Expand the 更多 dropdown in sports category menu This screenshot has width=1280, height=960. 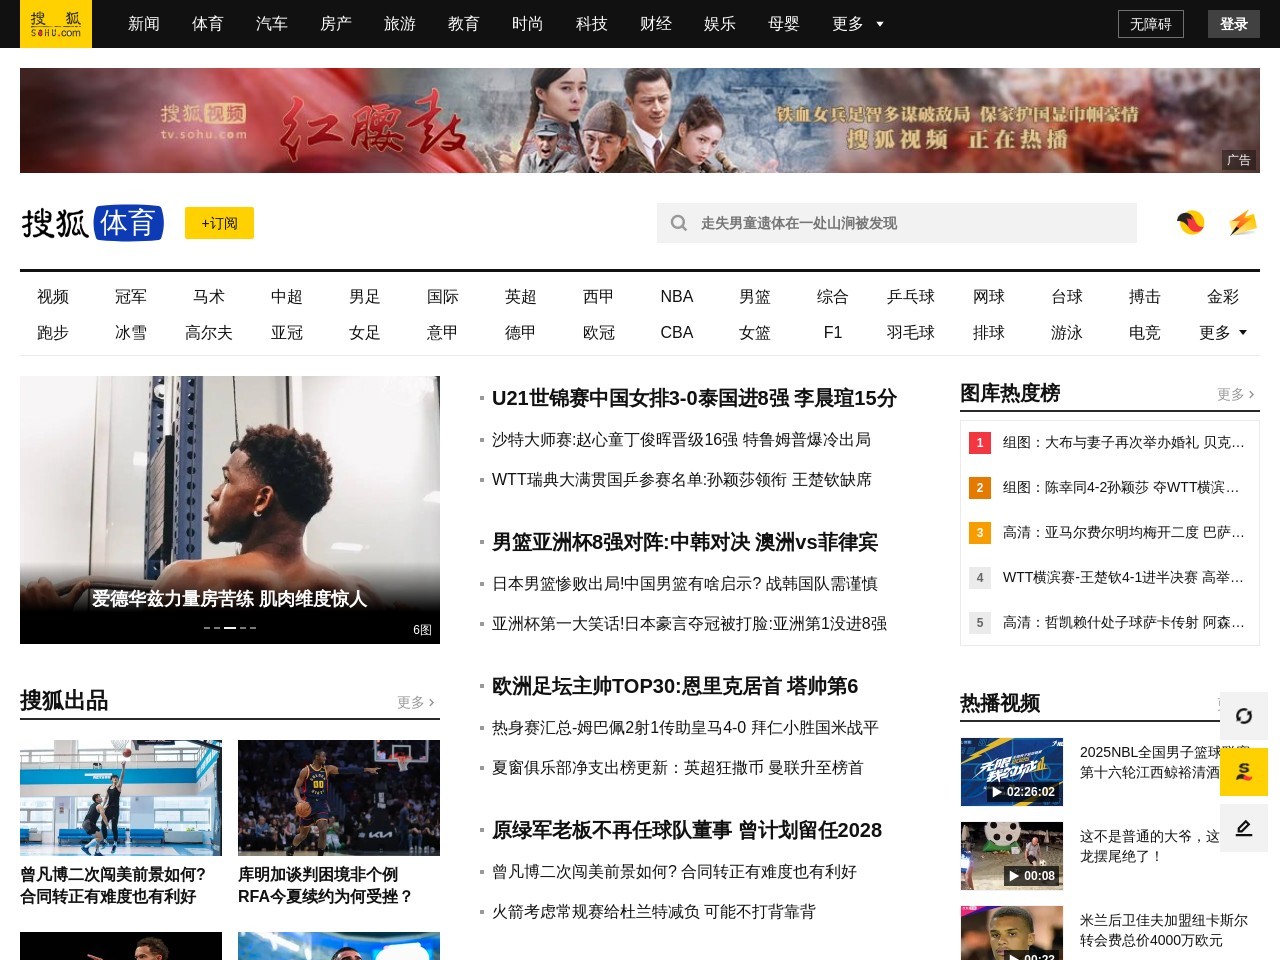tap(1223, 332)
